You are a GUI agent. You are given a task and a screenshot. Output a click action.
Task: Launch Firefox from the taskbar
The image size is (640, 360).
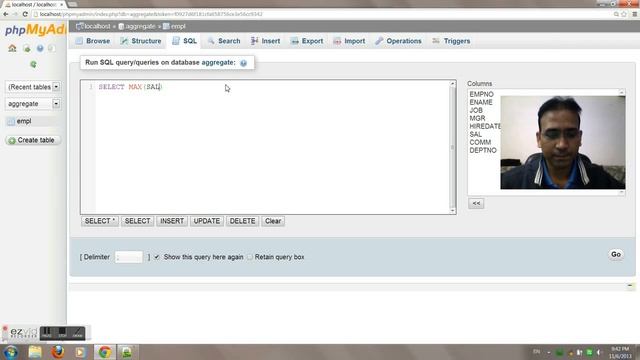point(58,352)
